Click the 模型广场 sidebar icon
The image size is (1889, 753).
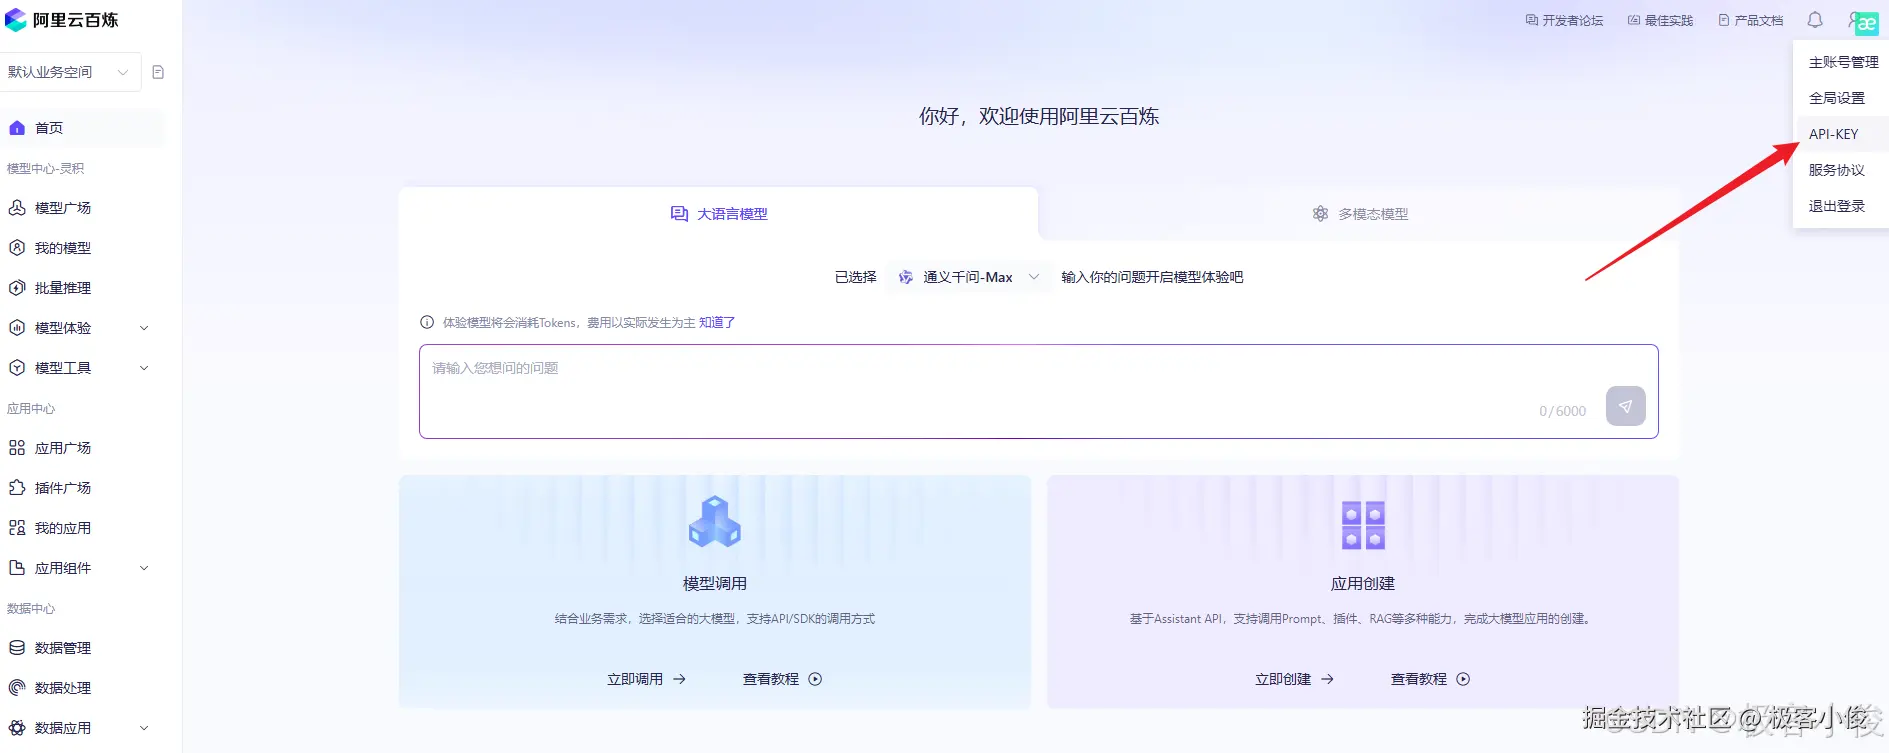pyautogui.click(x=17, y=208)
